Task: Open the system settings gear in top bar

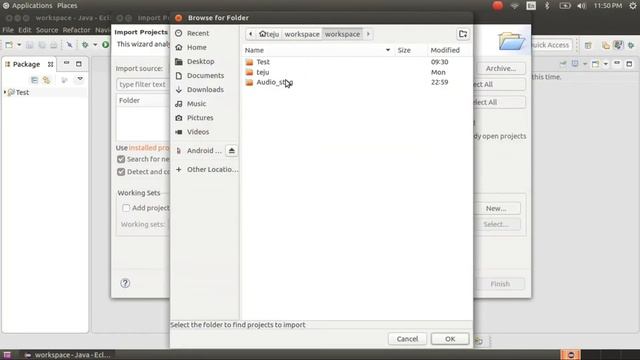Action: tap(632, 6)
